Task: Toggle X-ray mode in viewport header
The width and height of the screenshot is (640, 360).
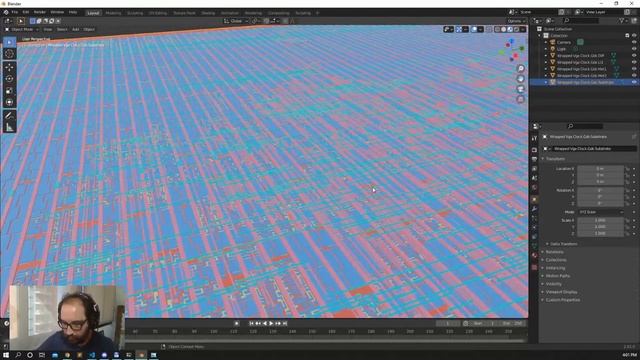Action: (x=489, y=29)
